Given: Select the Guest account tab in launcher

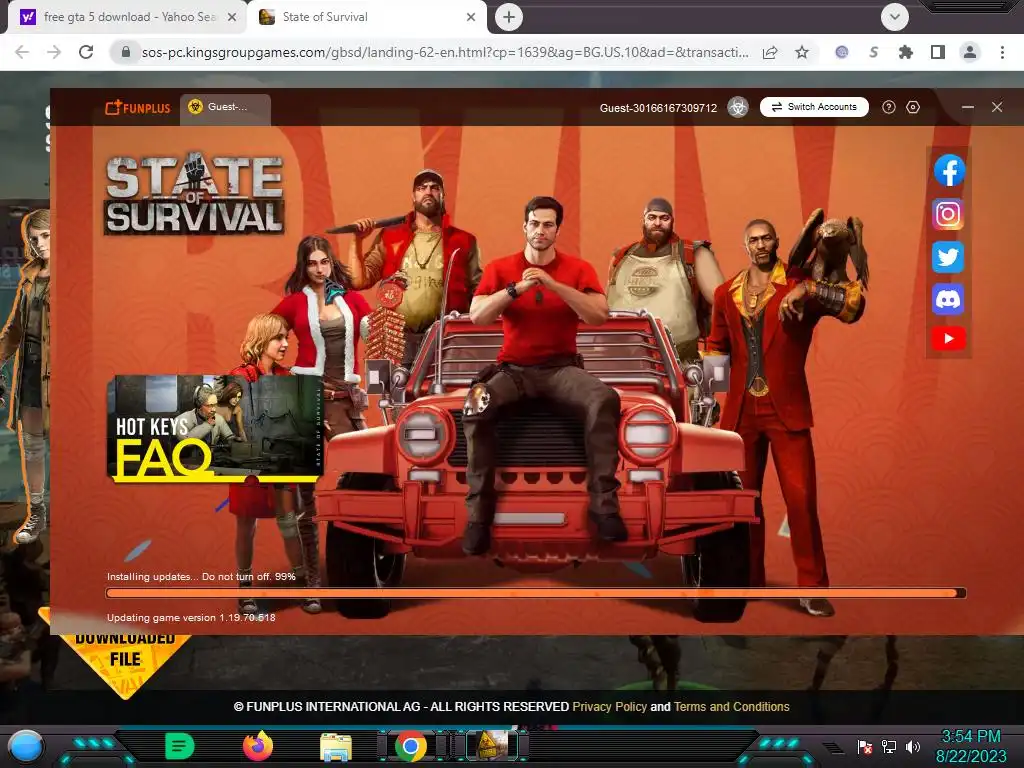Looking at the screenshot, I should [x=225, y=108].
